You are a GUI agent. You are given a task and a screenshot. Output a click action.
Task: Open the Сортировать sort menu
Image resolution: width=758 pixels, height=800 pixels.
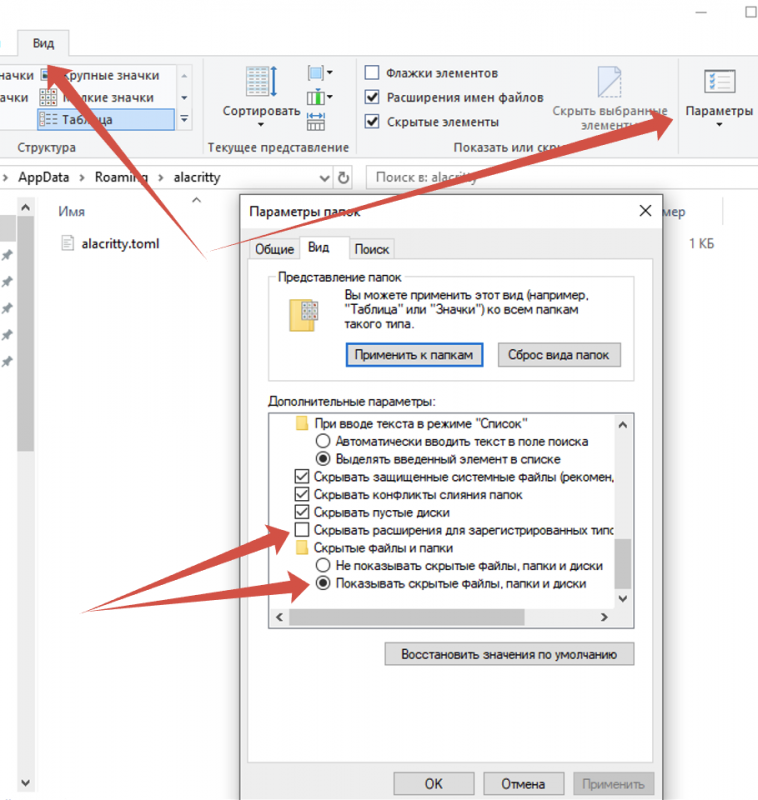261,97
